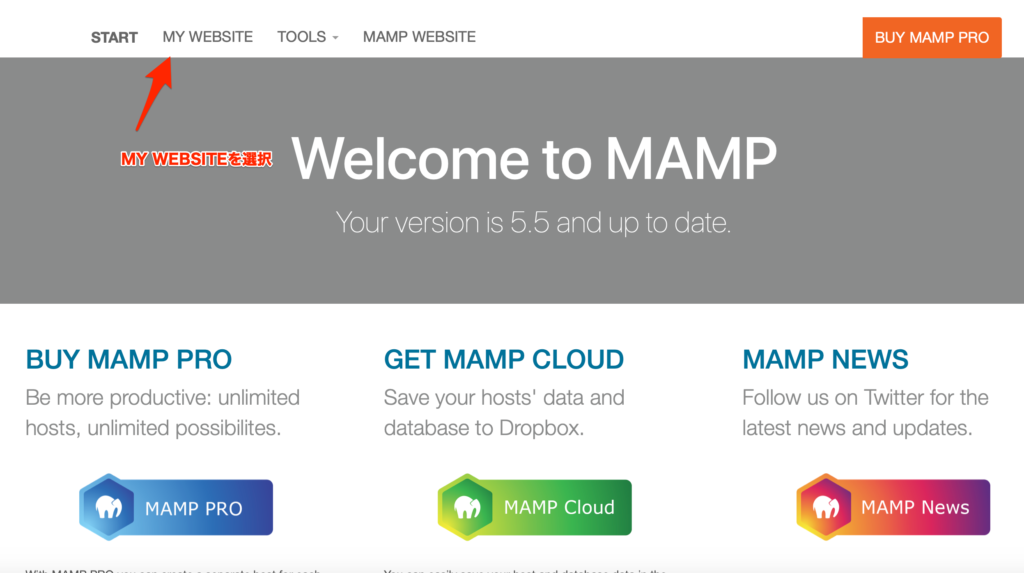The image size is (1024, 573).
Task: Click the elephant icon on MAMP News badge
Action: 825,507
